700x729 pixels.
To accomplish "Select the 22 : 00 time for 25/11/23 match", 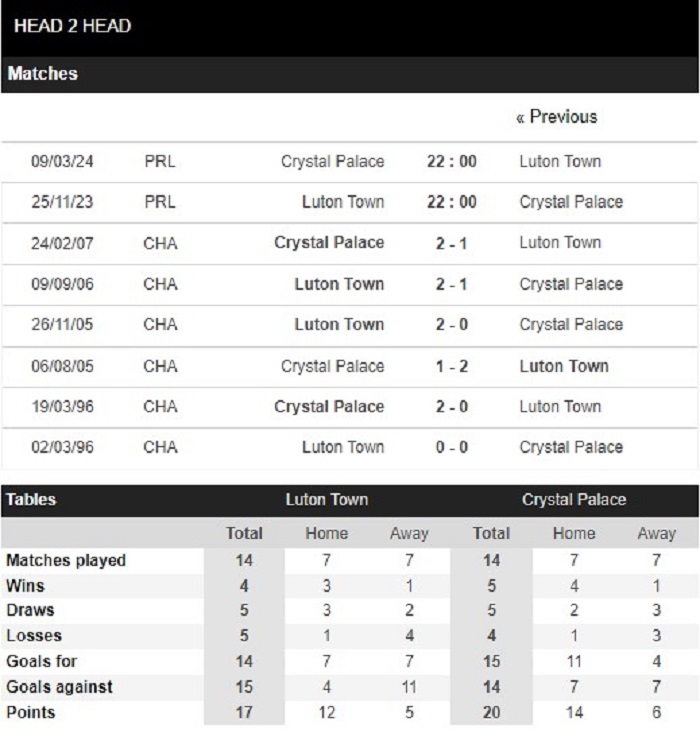I will [452, 202].
